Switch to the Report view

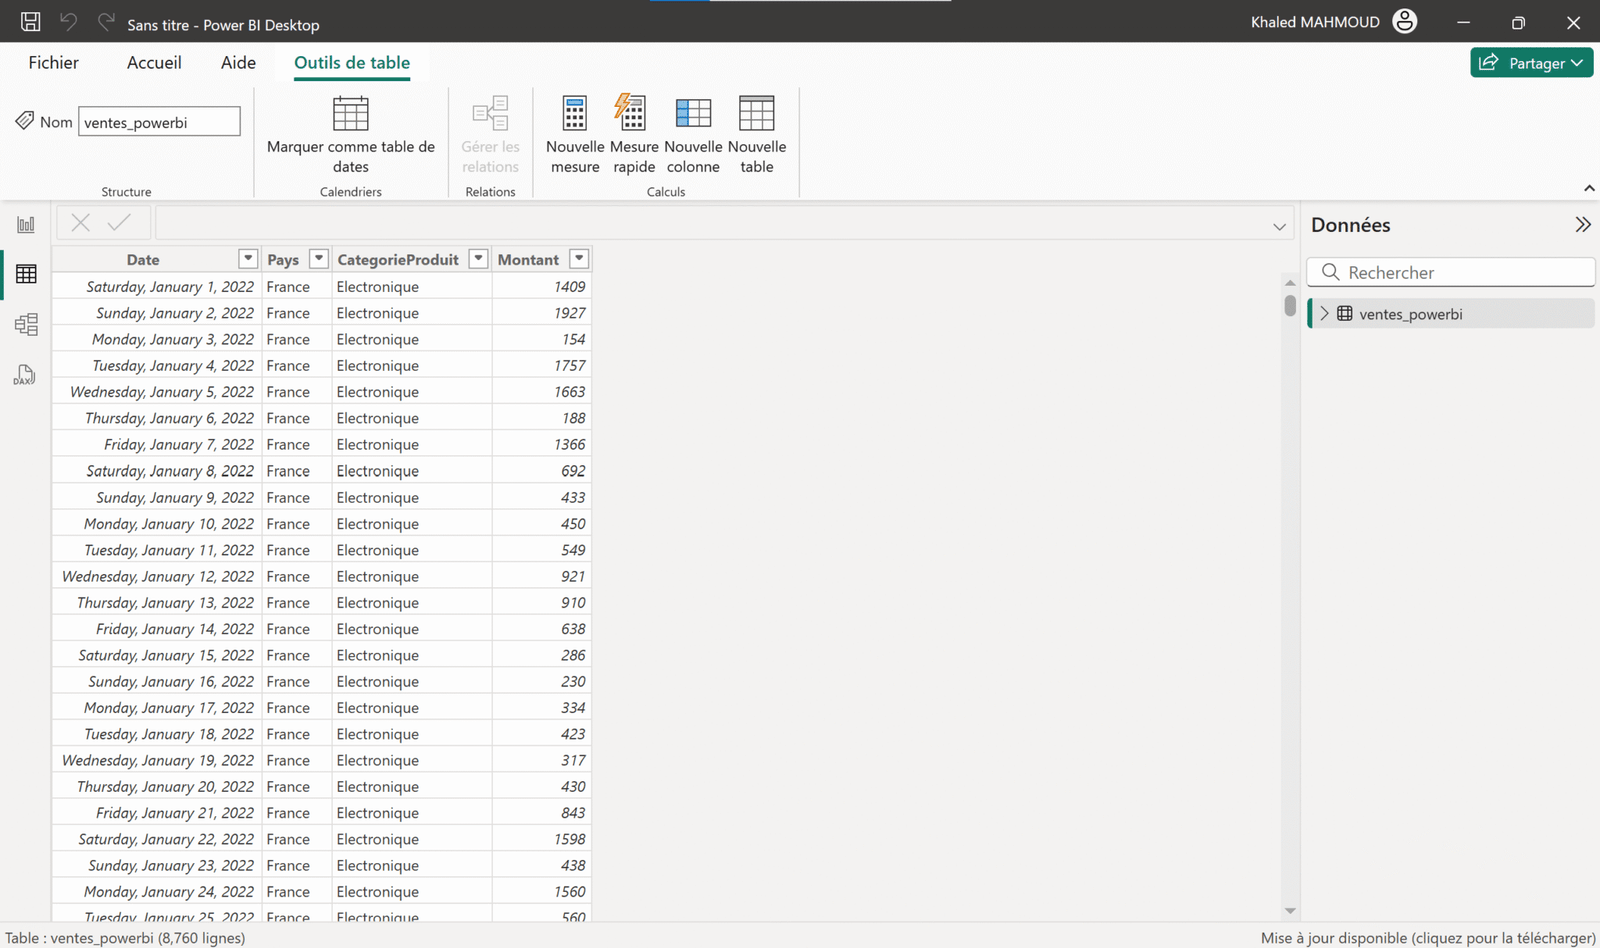(26, 224)
